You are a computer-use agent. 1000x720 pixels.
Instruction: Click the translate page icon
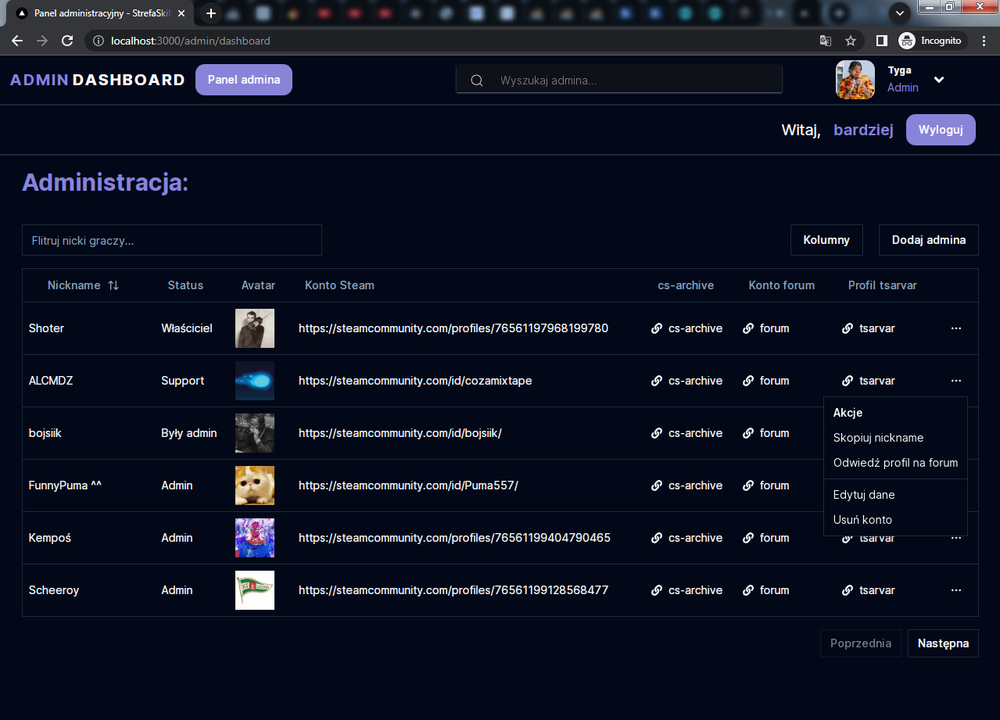(x=825, y=41)
